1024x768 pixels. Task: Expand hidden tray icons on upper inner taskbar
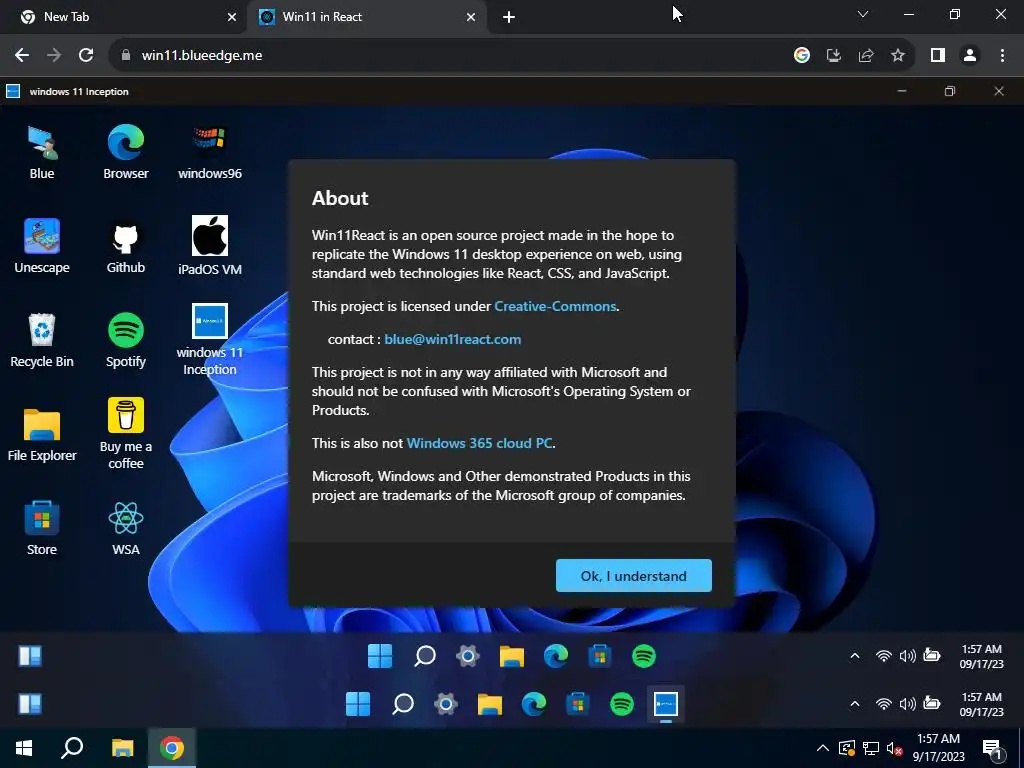(x=854, y=656)
